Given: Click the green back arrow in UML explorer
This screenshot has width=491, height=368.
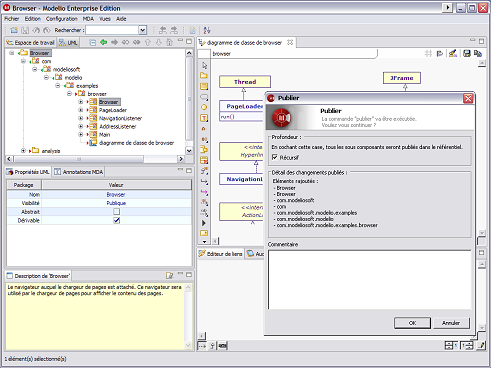Looking at the screenshot, I should pyautogui.click(x=104, y=42).
